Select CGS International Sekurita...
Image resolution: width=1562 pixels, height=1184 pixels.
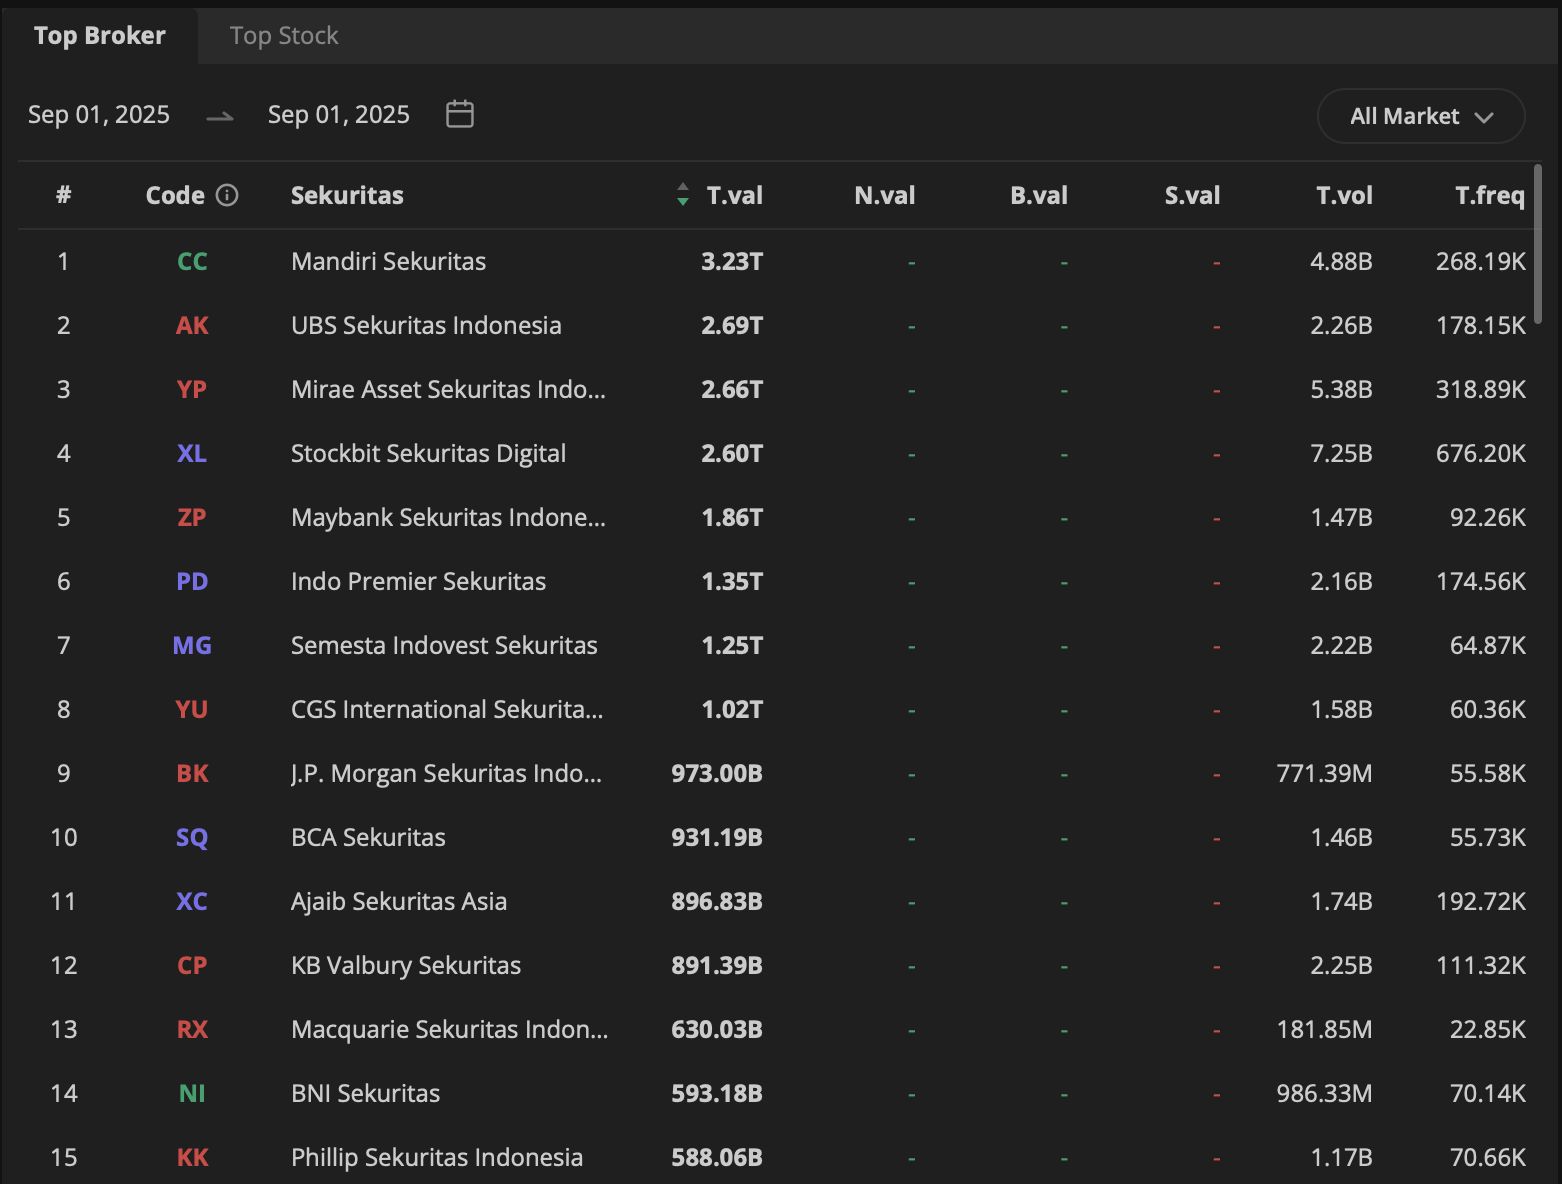pyautogui.click(x=447, y=710)
